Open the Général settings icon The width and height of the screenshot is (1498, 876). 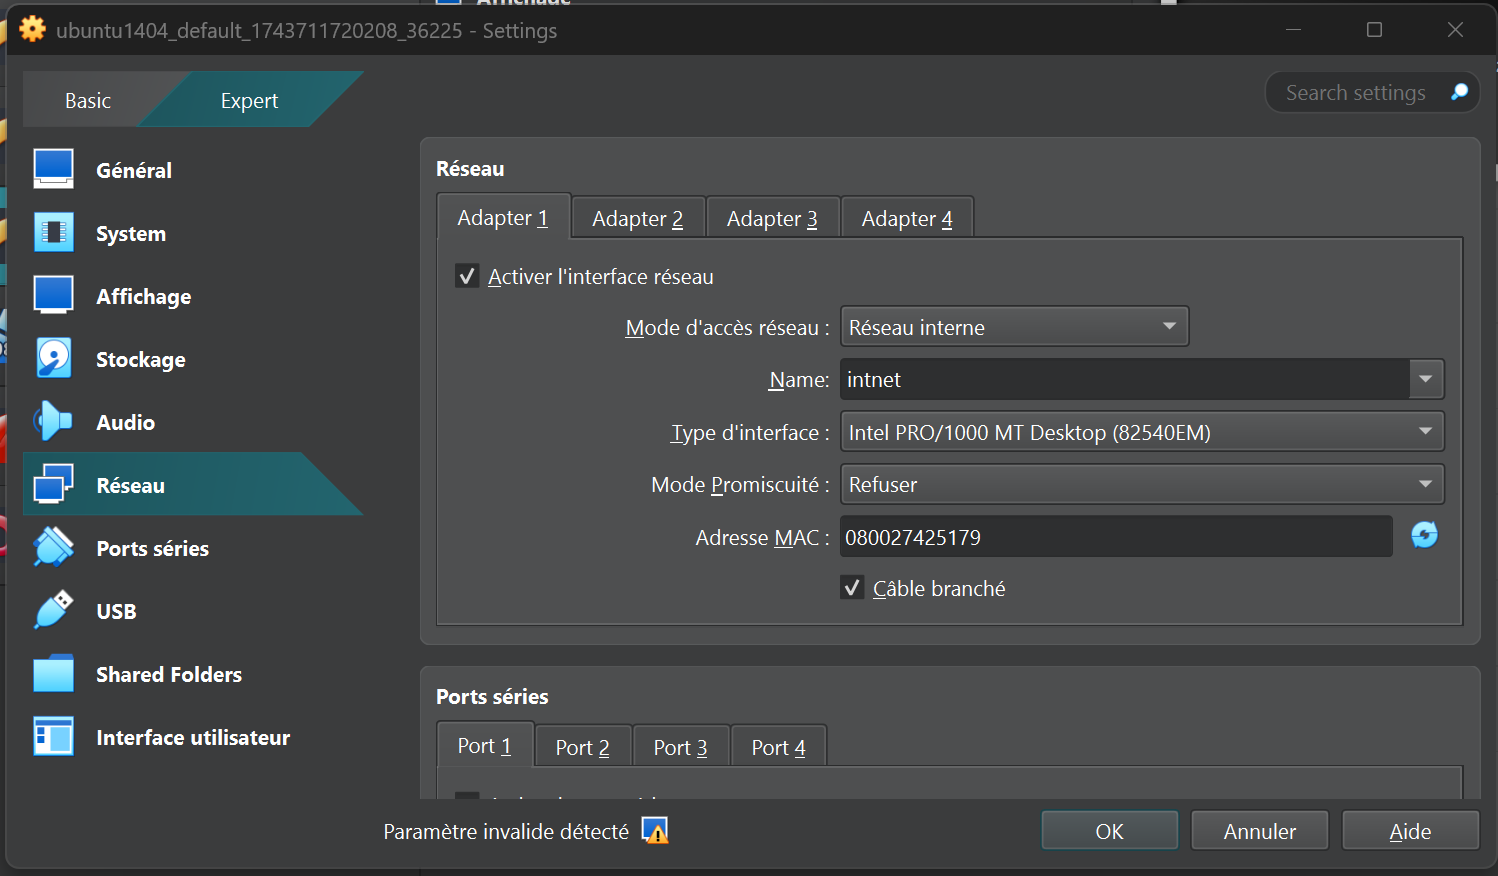(x=54, y=170)
